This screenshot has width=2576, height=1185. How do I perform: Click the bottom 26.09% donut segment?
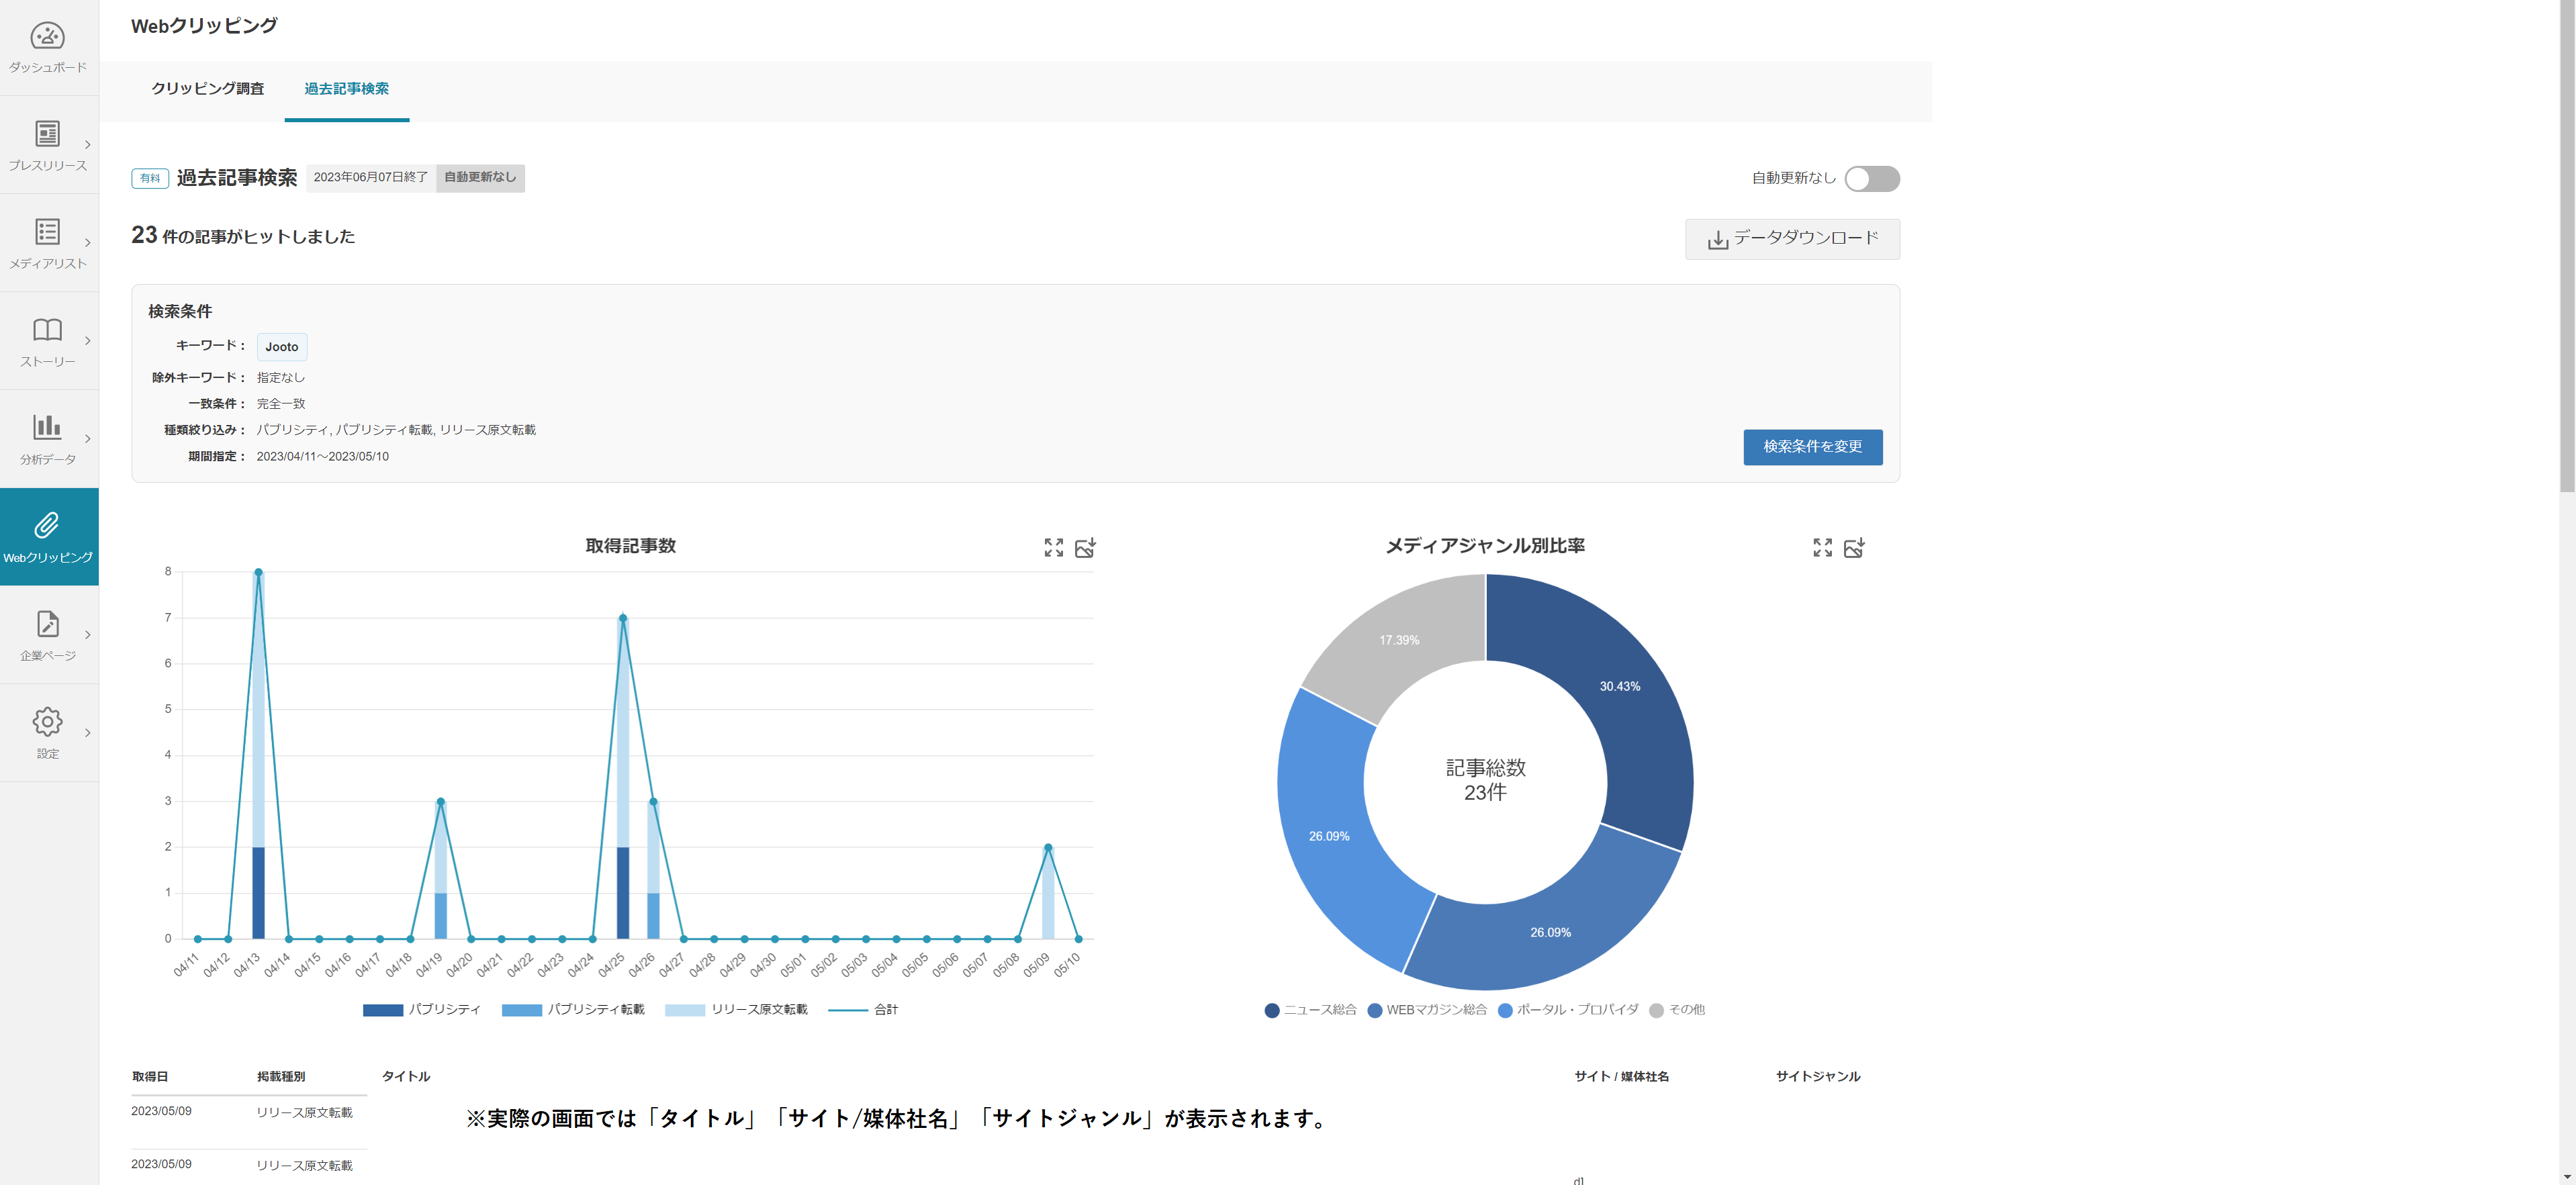click(x=1551, y=933)
